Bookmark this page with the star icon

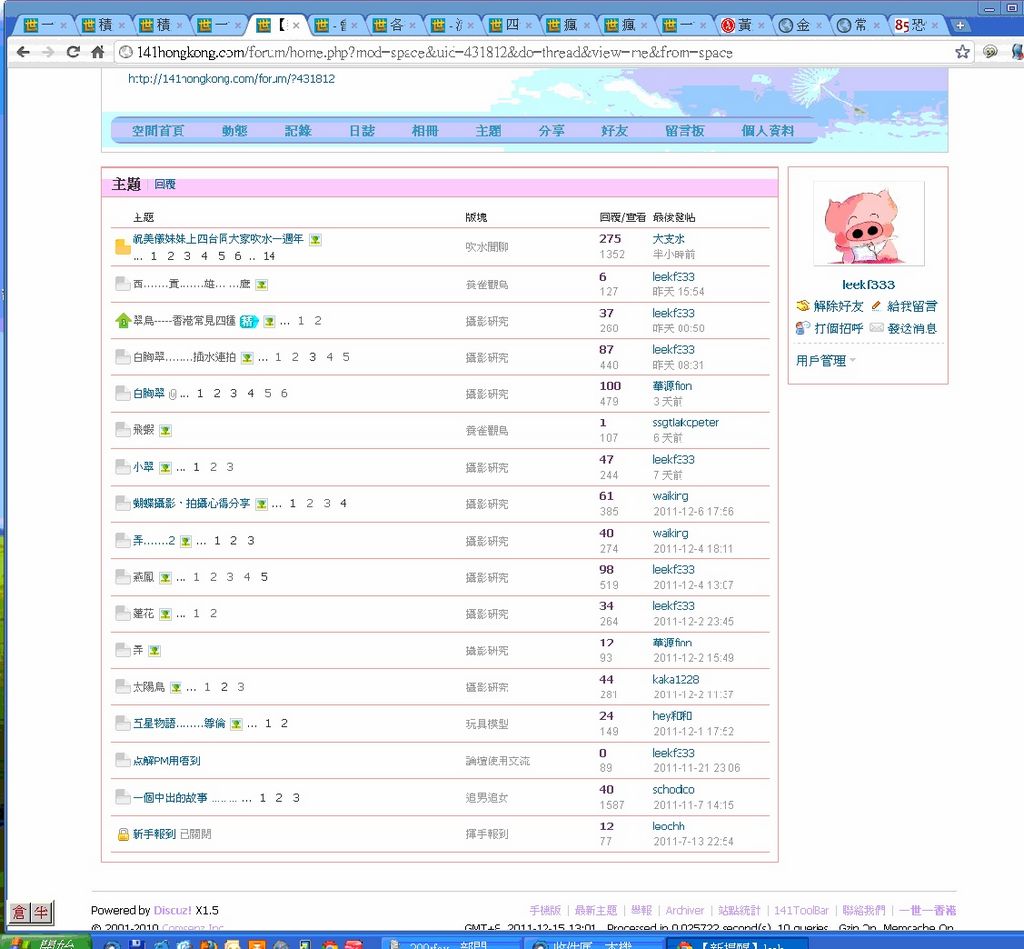[x=962, y=52]
